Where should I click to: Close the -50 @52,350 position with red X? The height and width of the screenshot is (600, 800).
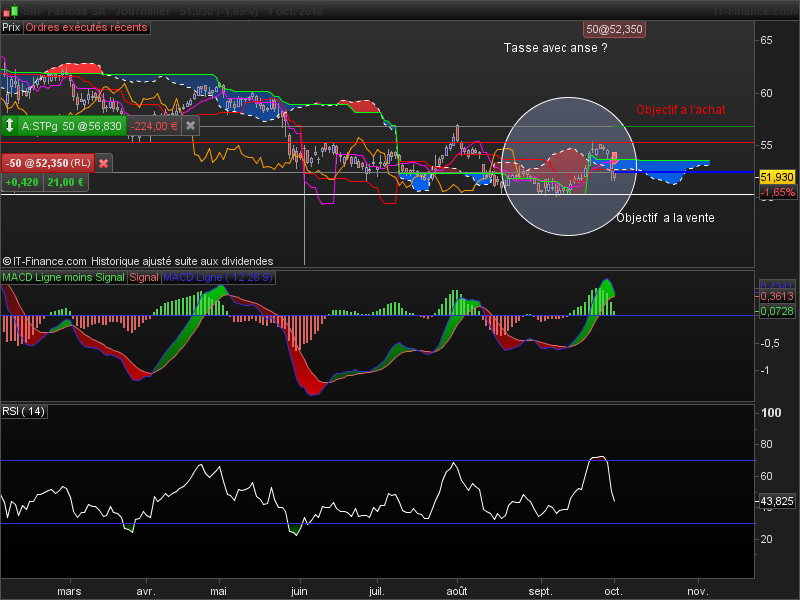104,163
